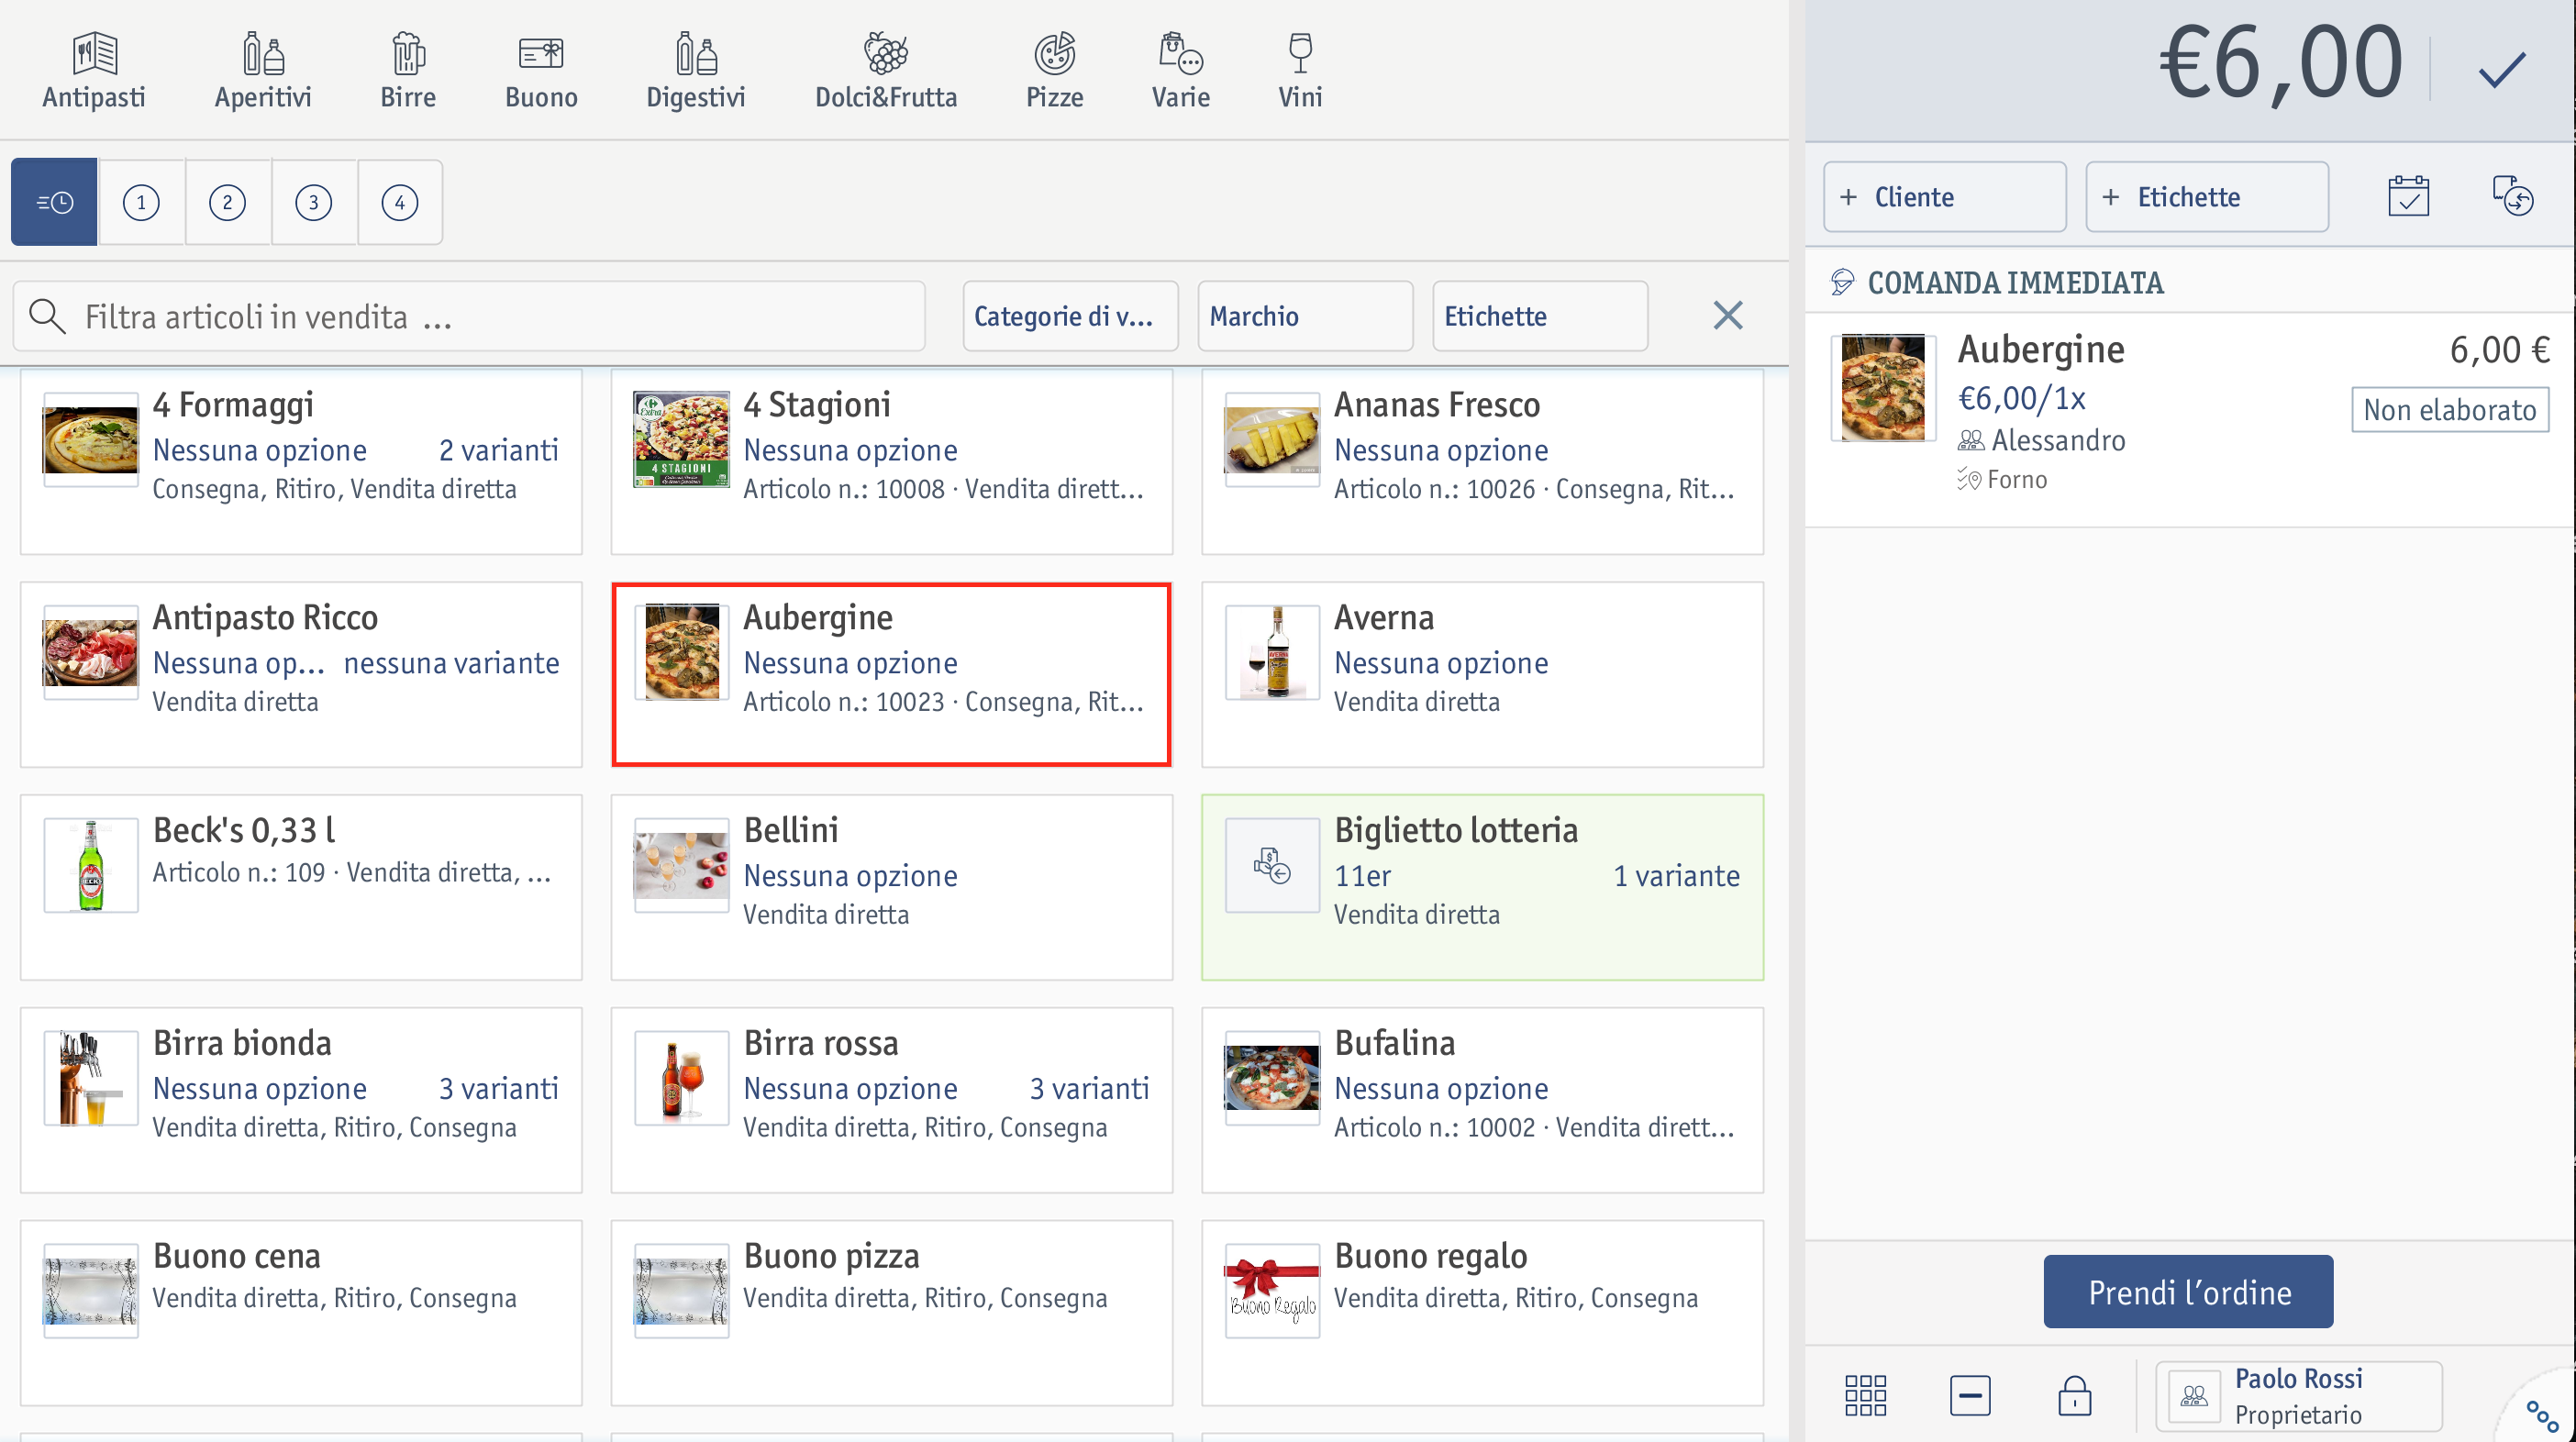Open the Vini category
2576x1442 pixels.
click(x=1300, y=70)
